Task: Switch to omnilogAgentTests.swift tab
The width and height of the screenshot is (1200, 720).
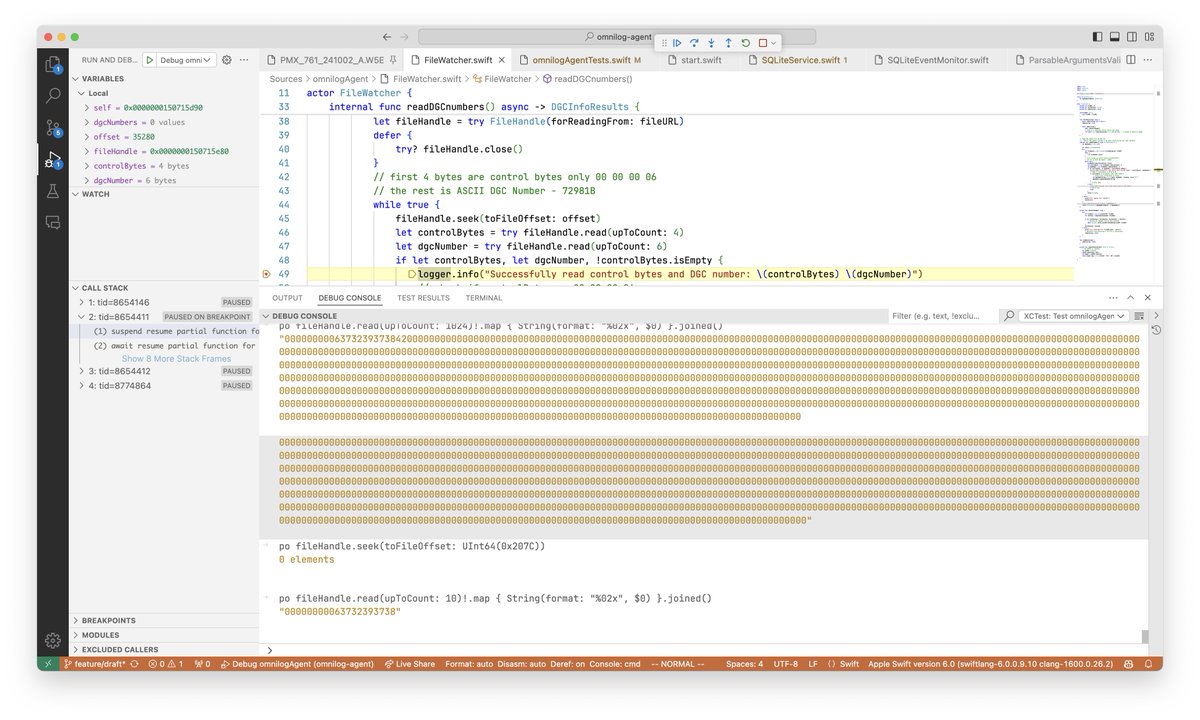Action: (580, 60)
